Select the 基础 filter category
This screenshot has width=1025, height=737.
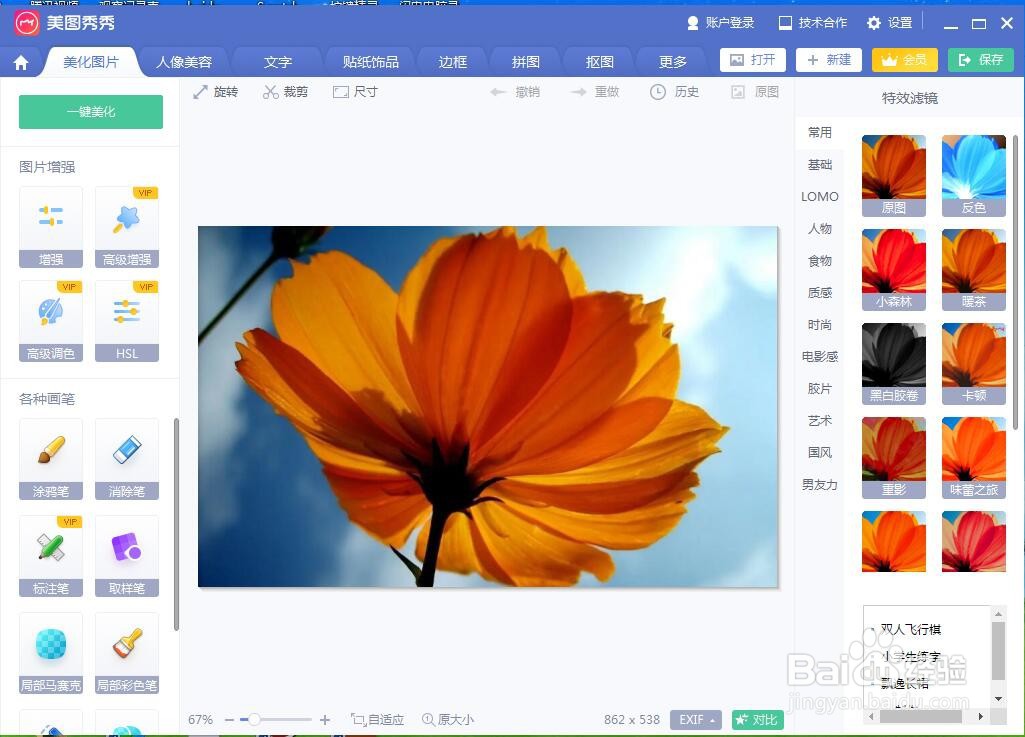click(820, 165)
